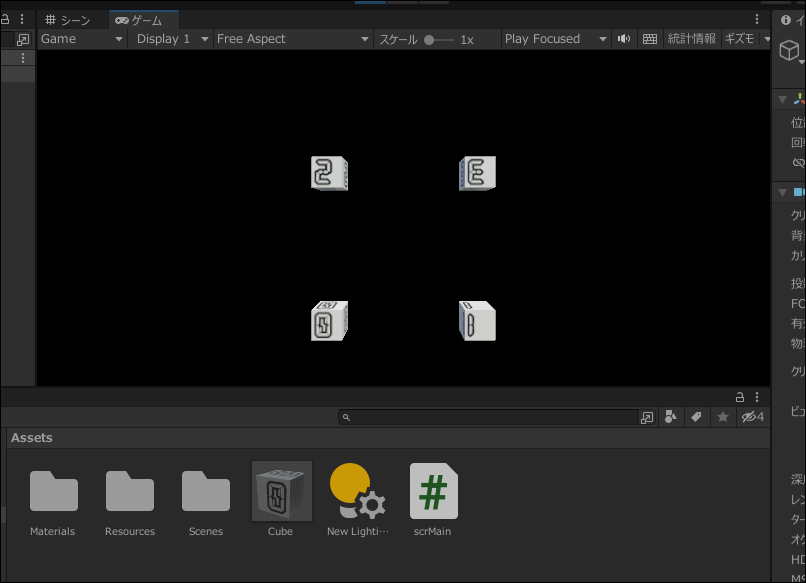Click left panel open-in-window icon
The height and width of the screenshot is (583, 806).
(23, 40)
